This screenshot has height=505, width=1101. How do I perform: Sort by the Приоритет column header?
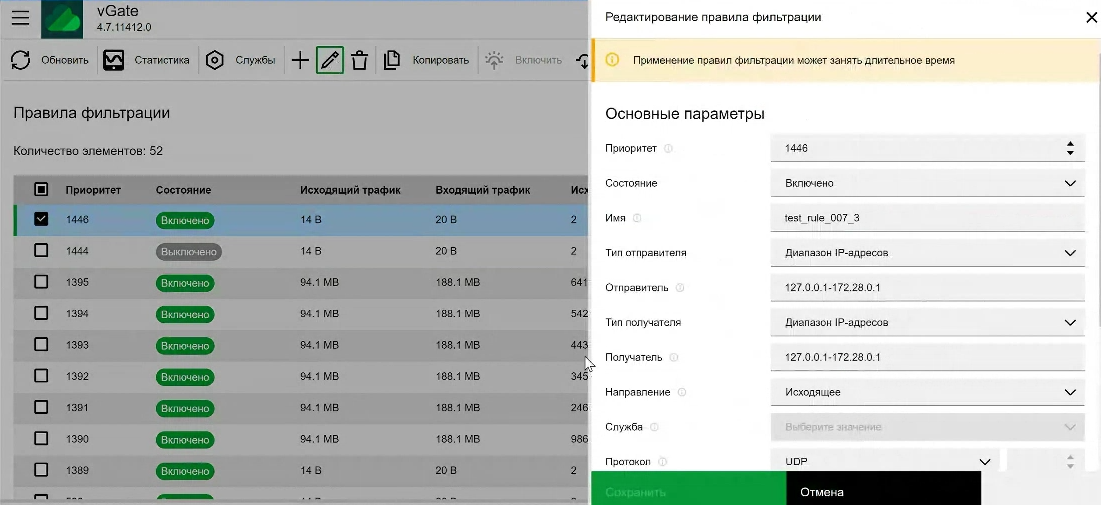pyautogui.click(x=93, y=190)
